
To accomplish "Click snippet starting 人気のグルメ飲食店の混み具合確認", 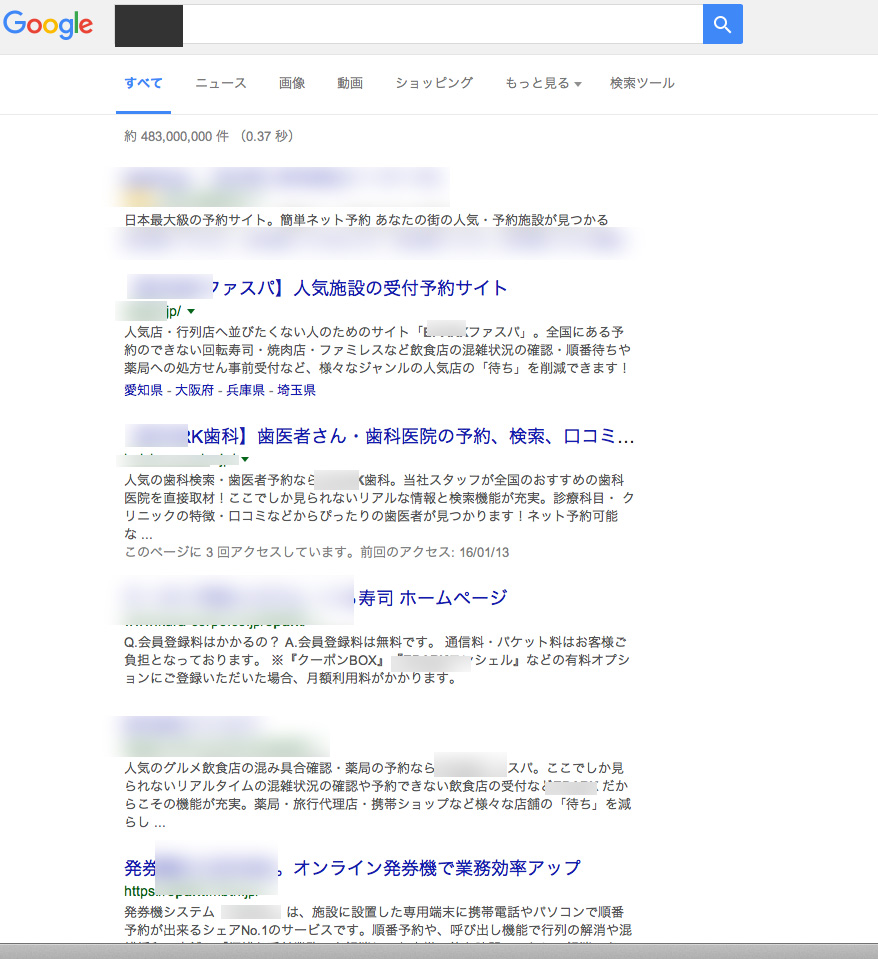I will pyautogui.click(x=377, y=794).
